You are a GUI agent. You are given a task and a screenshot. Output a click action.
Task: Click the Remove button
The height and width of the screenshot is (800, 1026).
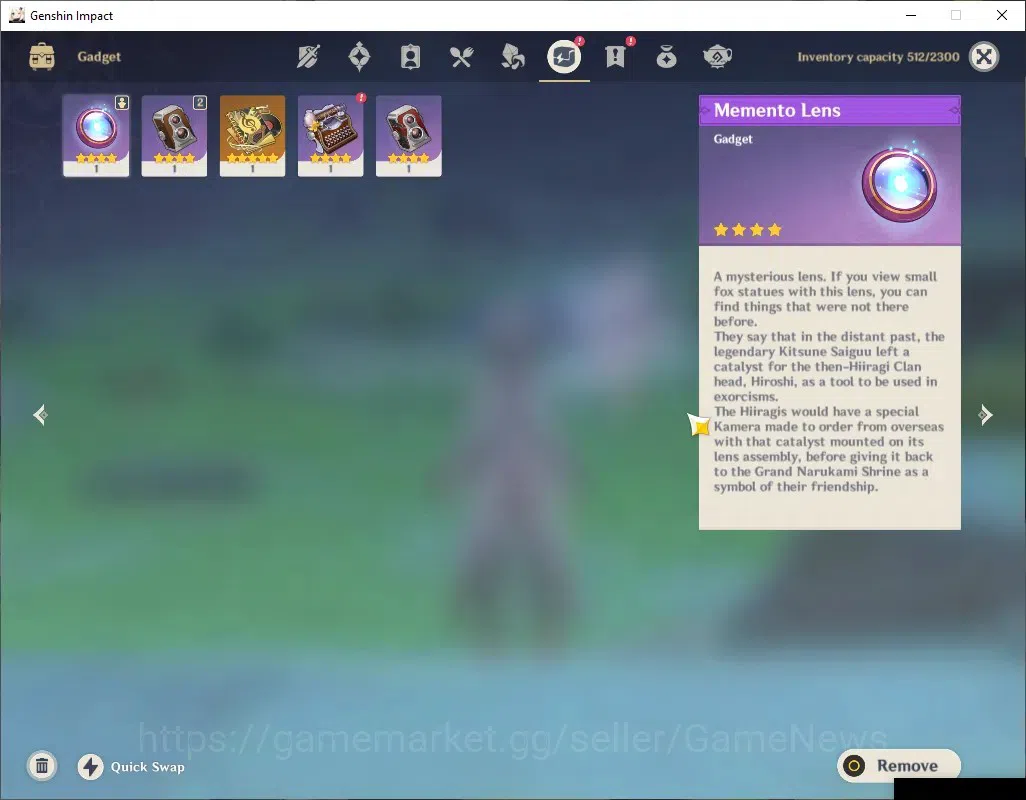[x=898, y=765]
